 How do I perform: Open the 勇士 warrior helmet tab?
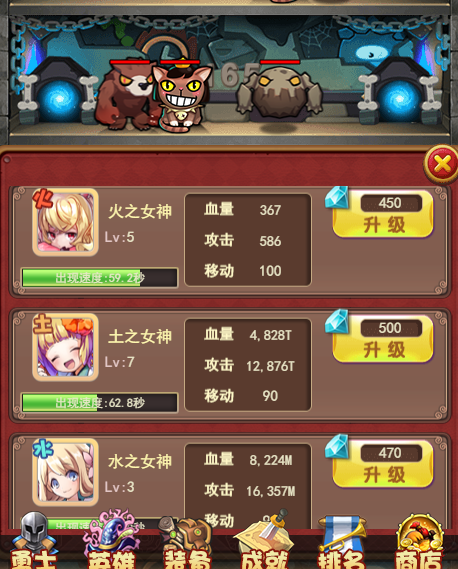(33, 541)
